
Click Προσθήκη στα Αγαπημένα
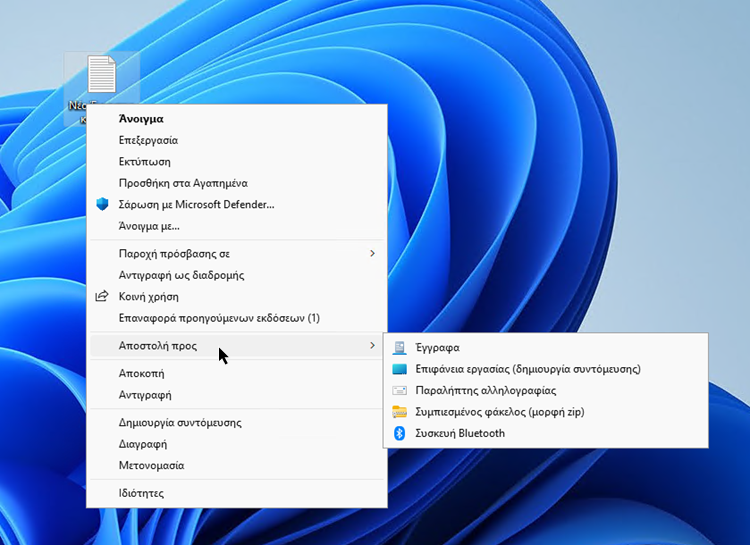tap(237, 183)
